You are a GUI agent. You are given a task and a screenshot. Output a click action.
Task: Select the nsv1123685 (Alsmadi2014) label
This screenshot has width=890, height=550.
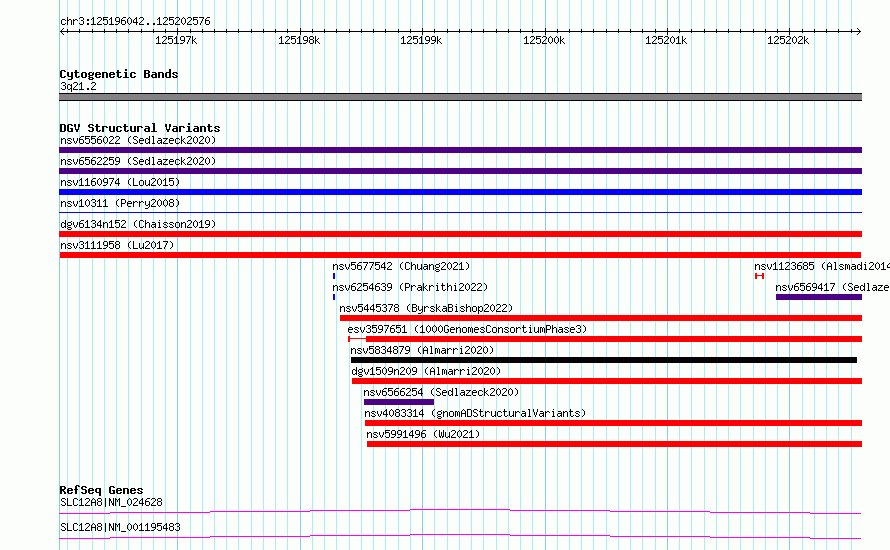pyautogui.click(x=822, y=266)
